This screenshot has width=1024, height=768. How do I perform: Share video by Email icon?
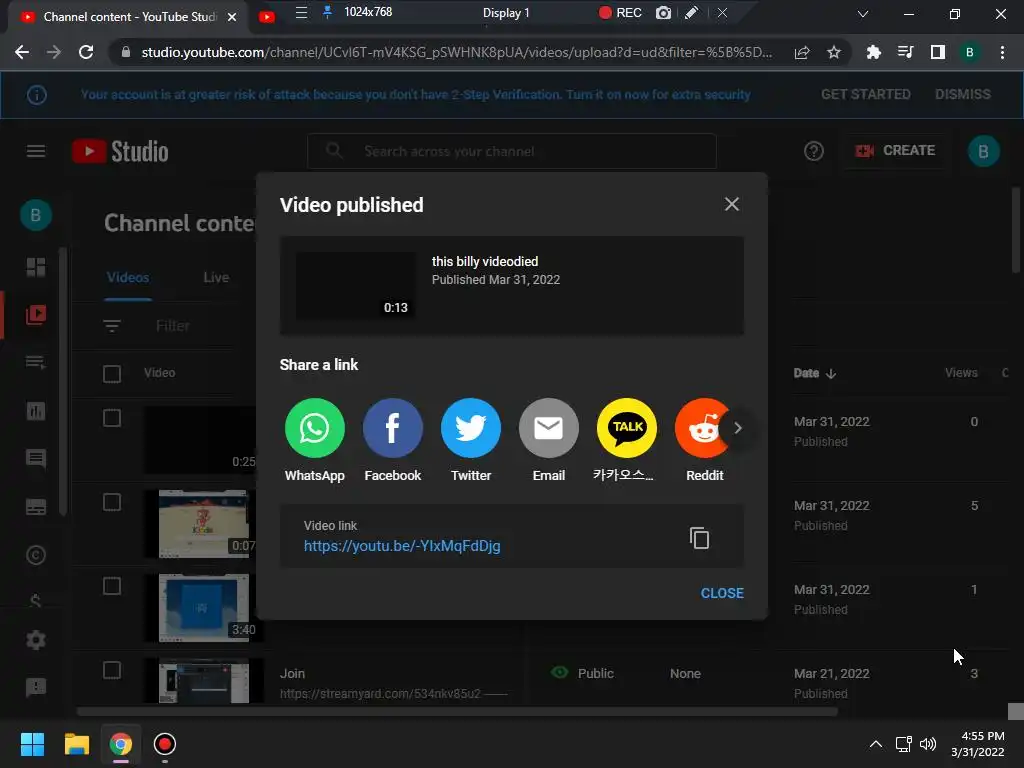pos(549,428)
